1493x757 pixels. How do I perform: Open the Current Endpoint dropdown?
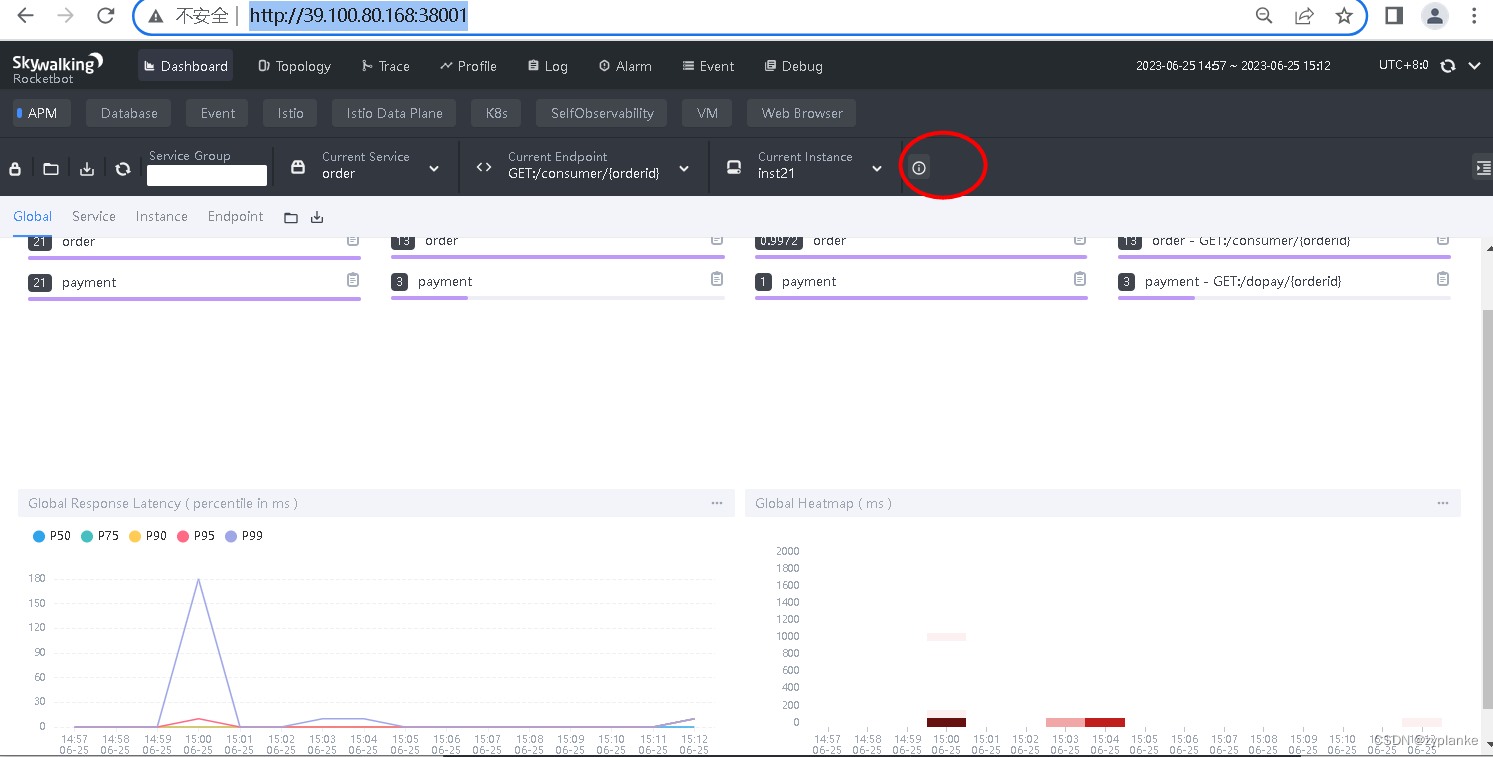(x=684, y=168)
